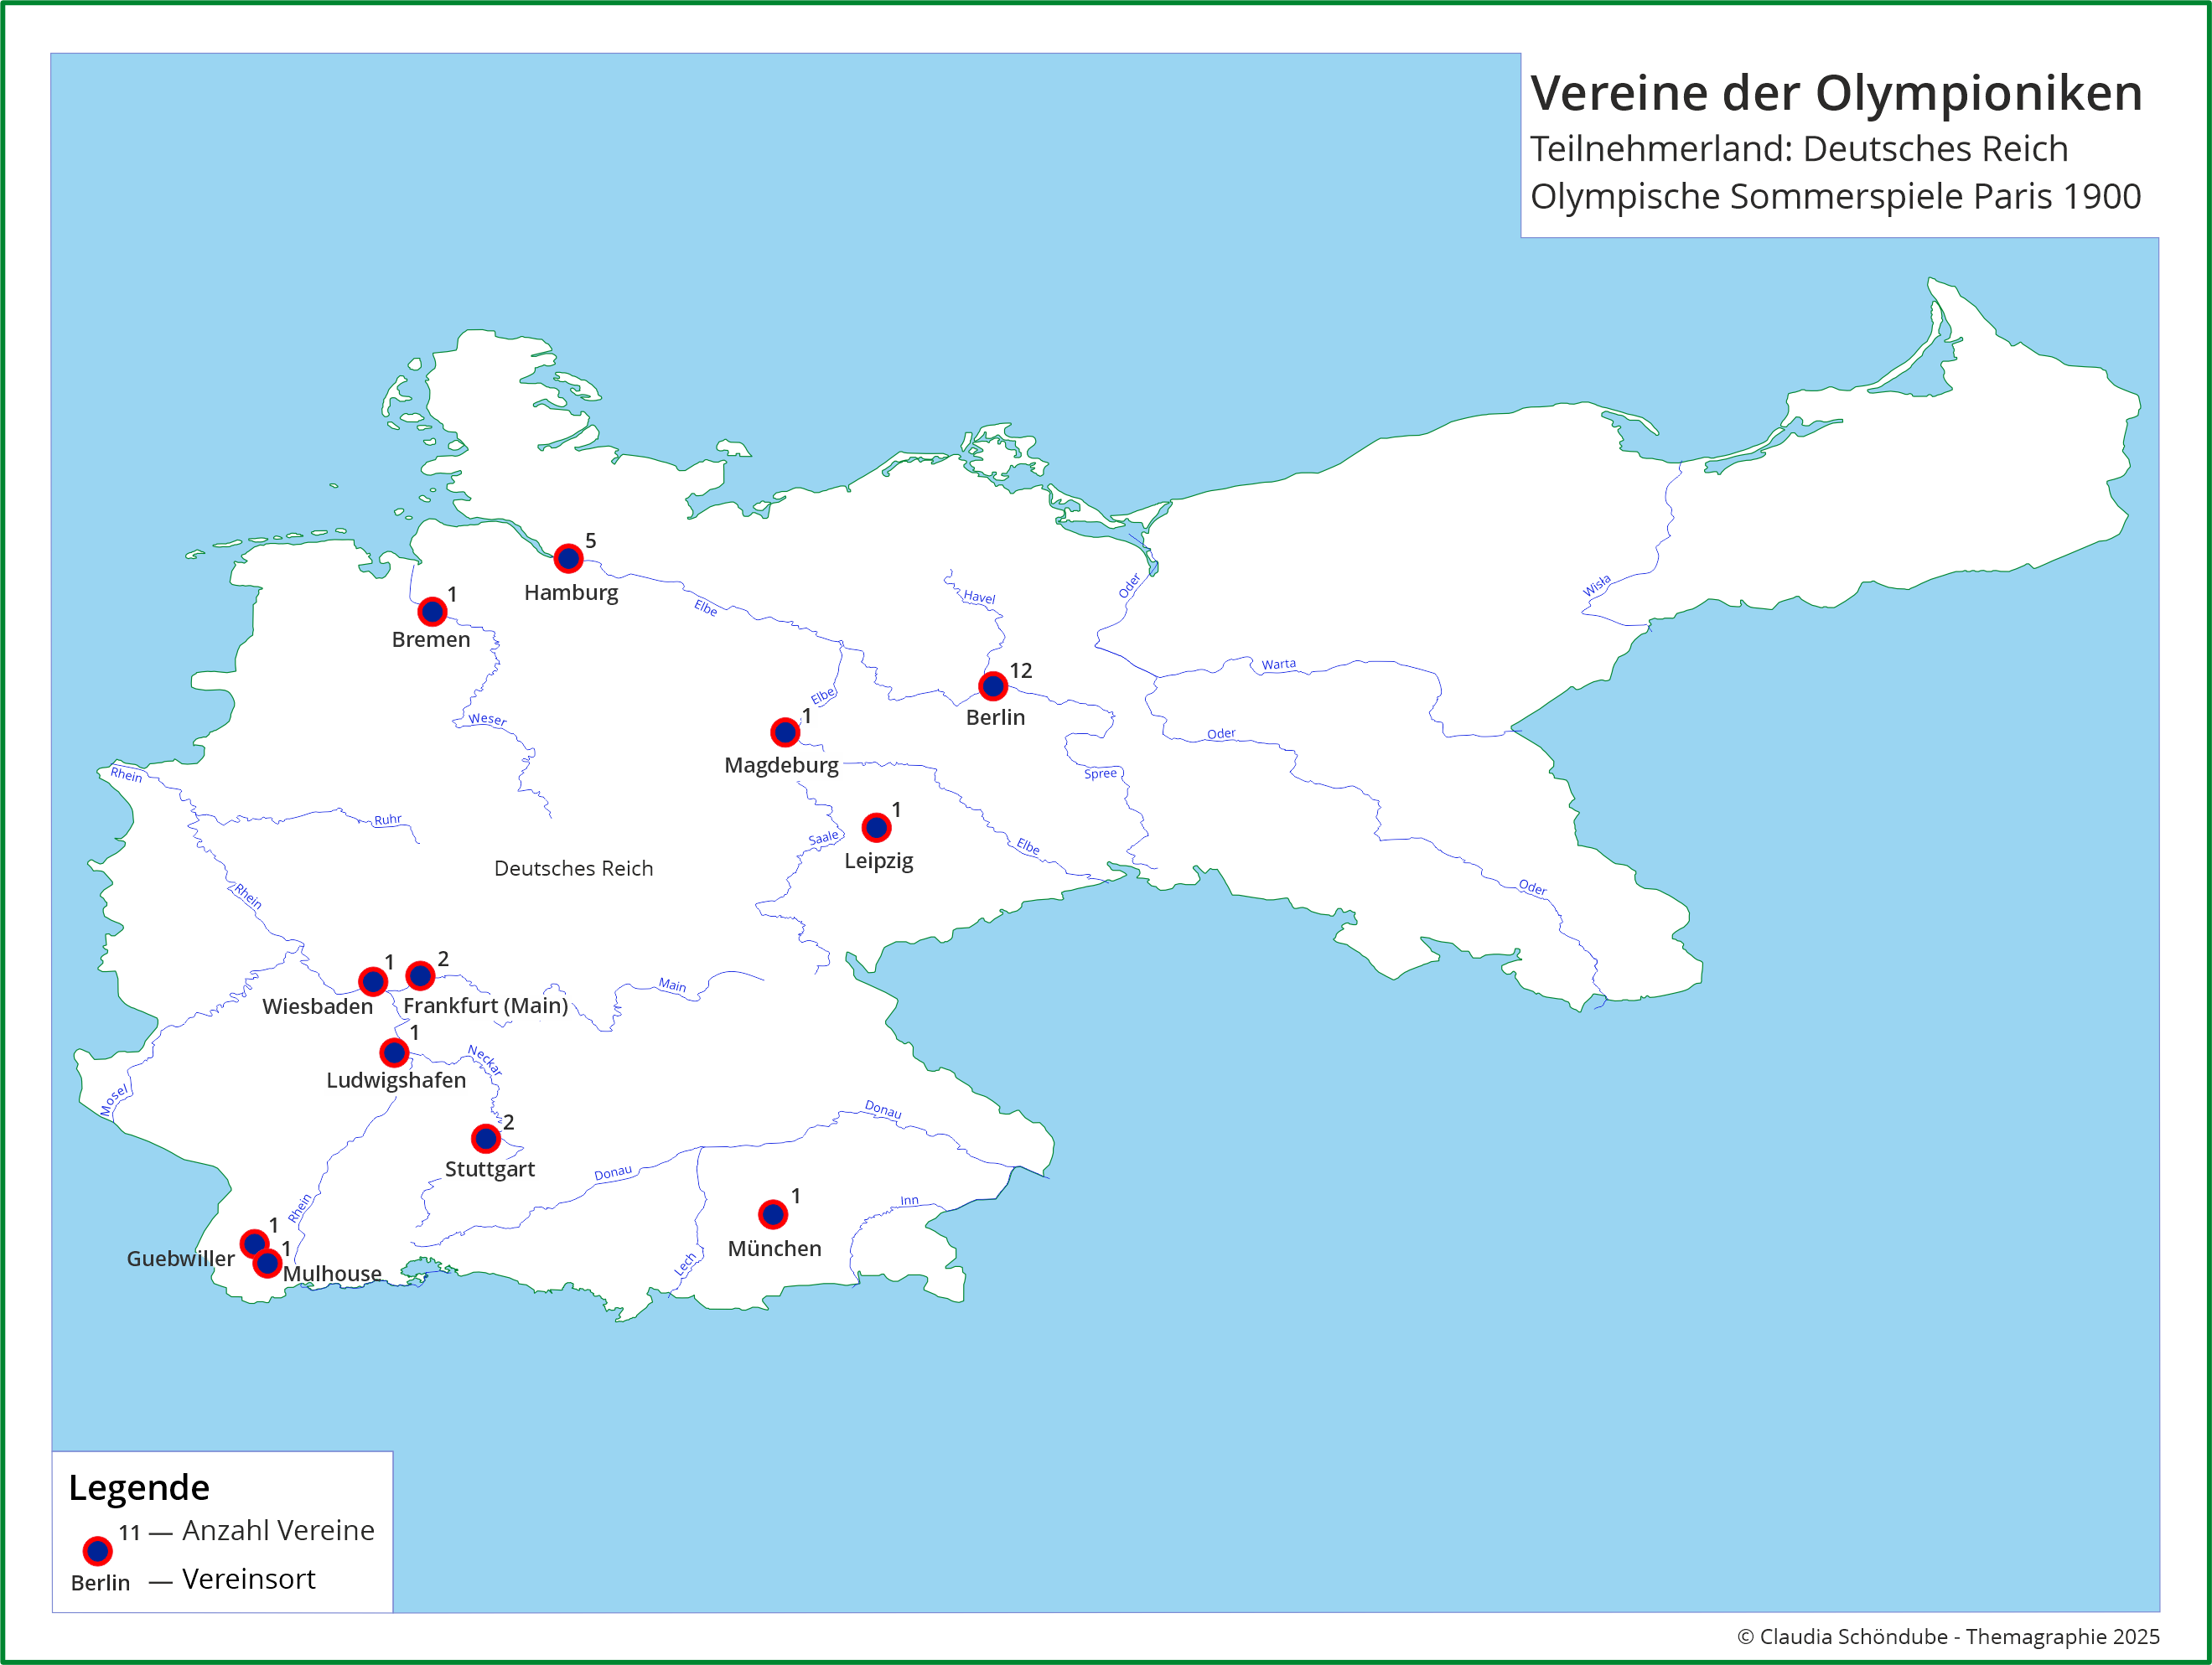Click the Wiesbaden location marker
Screen dimensions: 2212x1665
[373, 981]
